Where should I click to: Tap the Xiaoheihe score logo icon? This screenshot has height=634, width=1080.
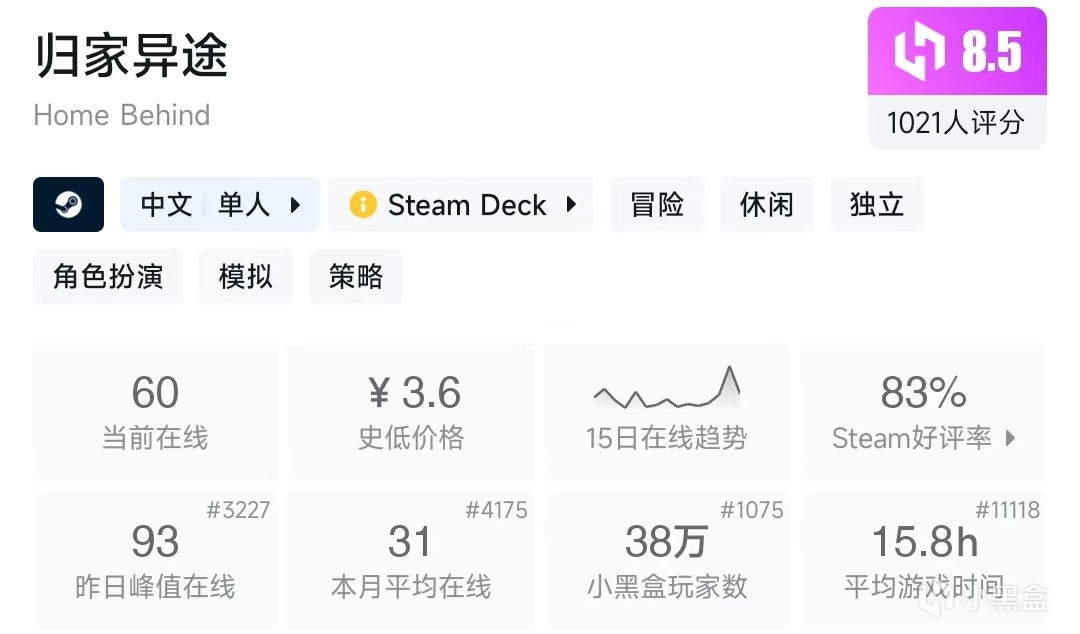[x=918, y=51]
